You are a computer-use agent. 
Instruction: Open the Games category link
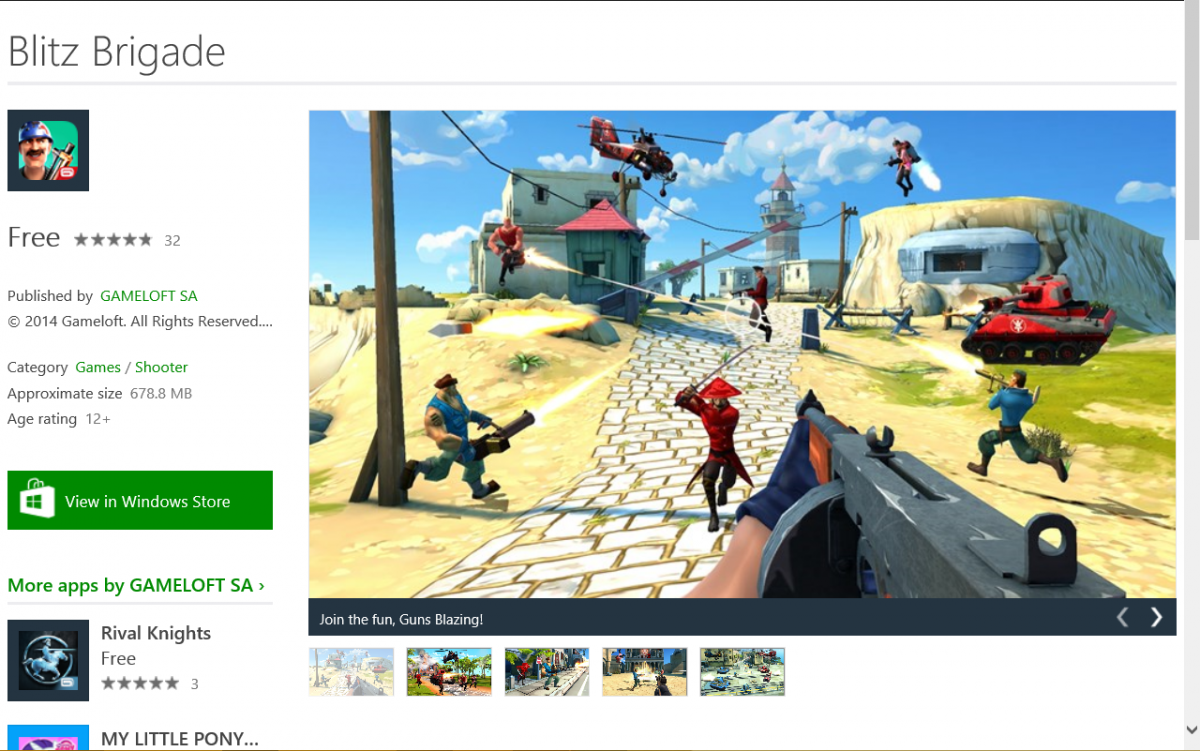tap(98, 367)
